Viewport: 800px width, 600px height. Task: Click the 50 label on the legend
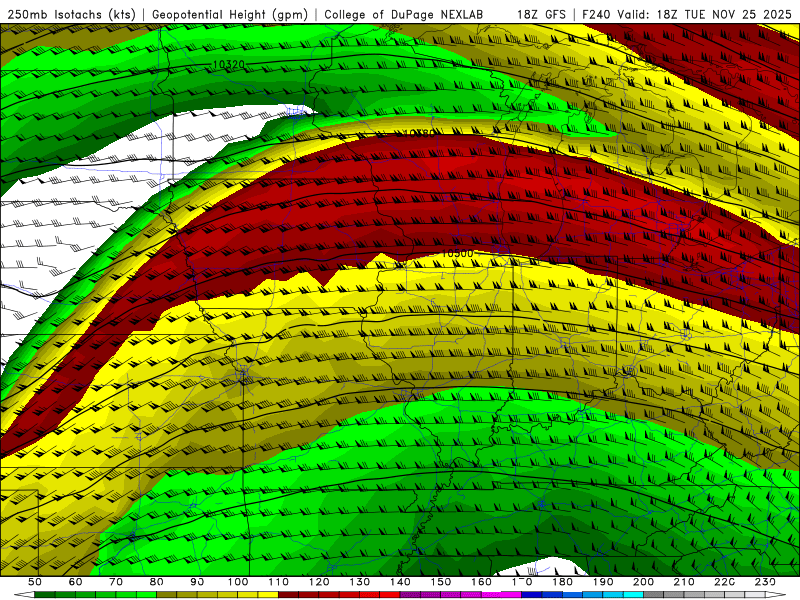pos(34,582)
